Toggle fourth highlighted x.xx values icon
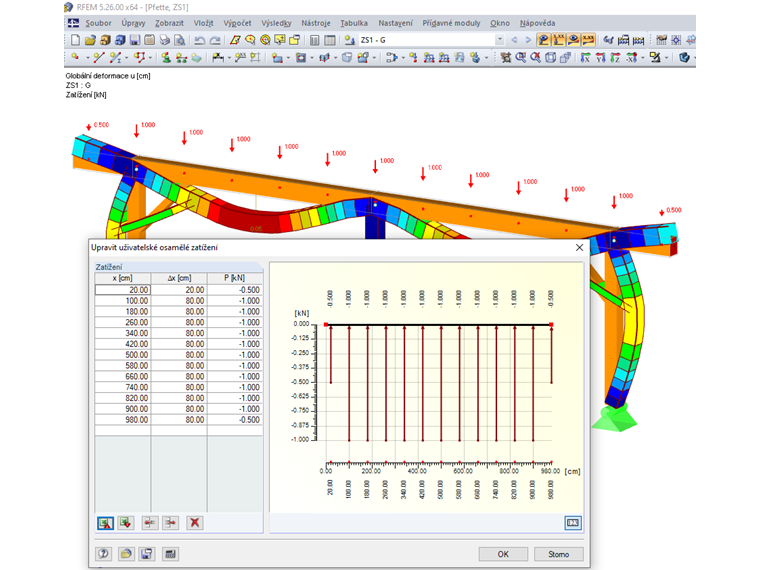This screenshot has height=570, width=760. (588, 40)
